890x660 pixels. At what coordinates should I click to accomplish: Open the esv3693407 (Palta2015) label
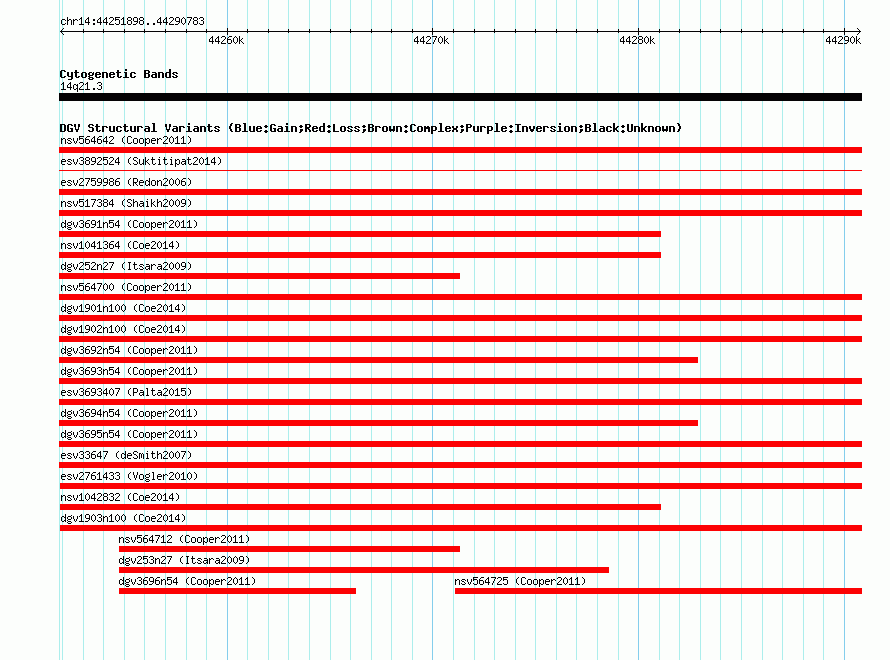point(126,392)
